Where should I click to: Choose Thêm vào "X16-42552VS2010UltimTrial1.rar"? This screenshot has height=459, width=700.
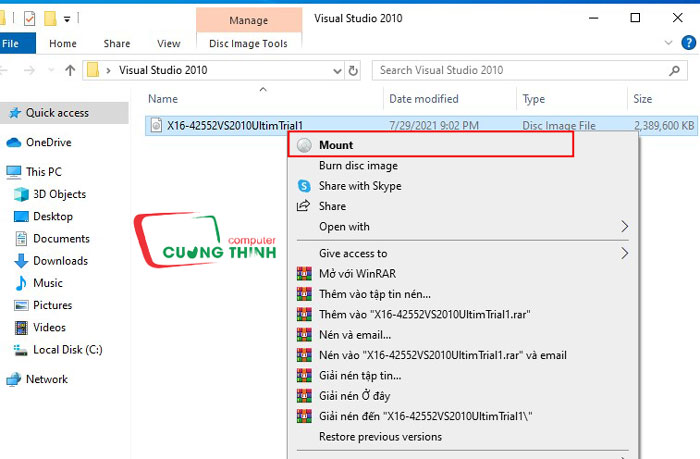coord(425,315)
